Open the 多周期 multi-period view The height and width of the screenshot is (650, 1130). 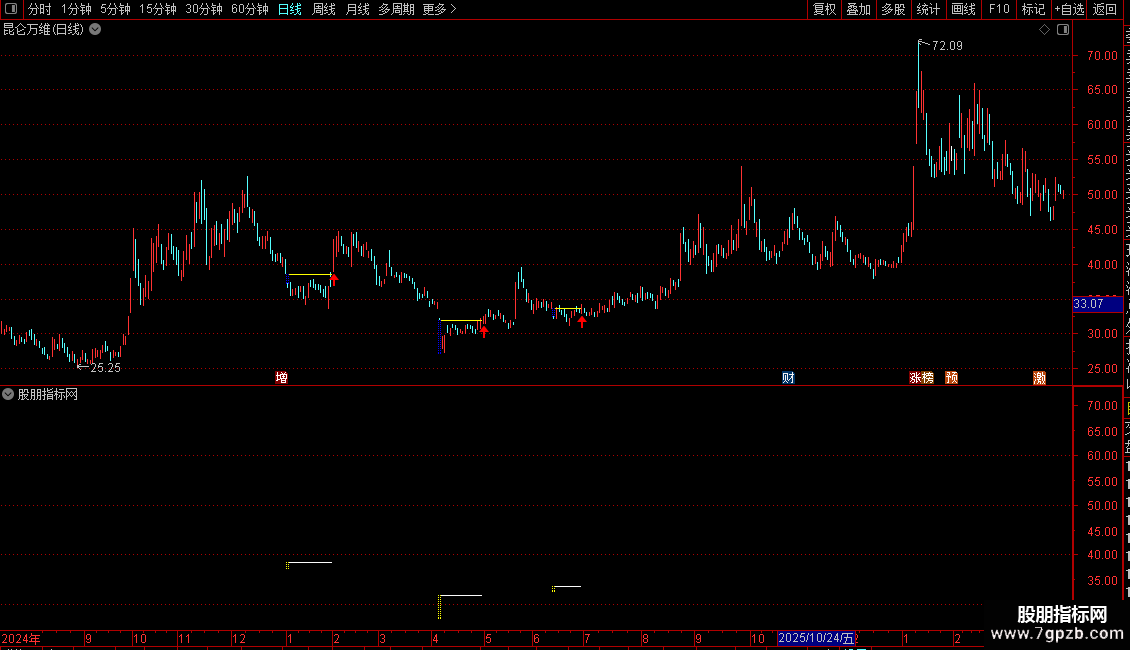pos(396,9)
